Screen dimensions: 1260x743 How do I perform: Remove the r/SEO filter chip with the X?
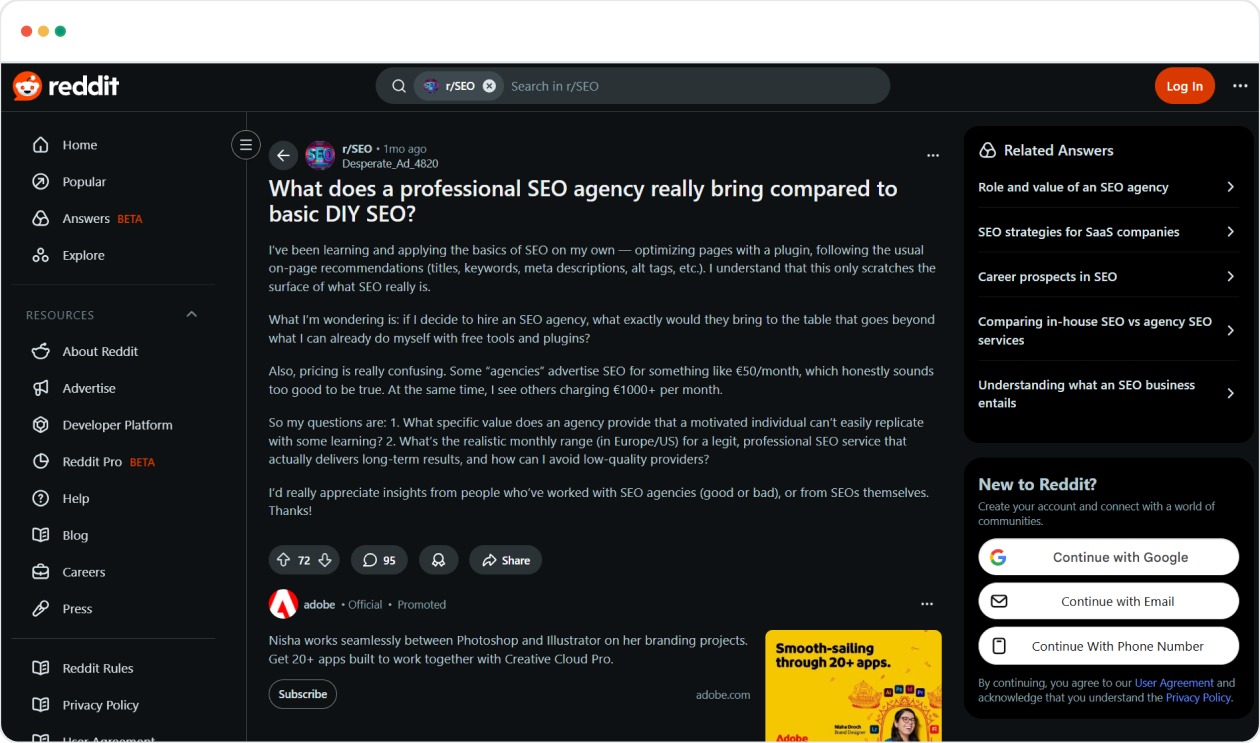[x=488, y=86]
